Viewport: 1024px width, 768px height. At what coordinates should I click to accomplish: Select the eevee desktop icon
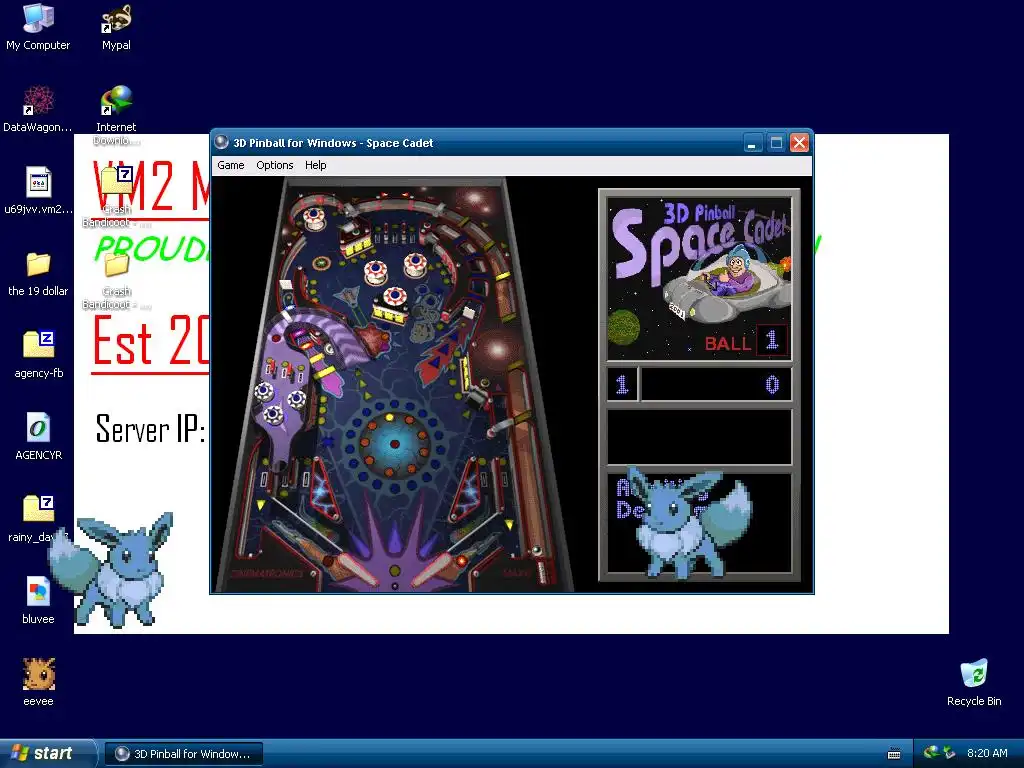point(38,682)
